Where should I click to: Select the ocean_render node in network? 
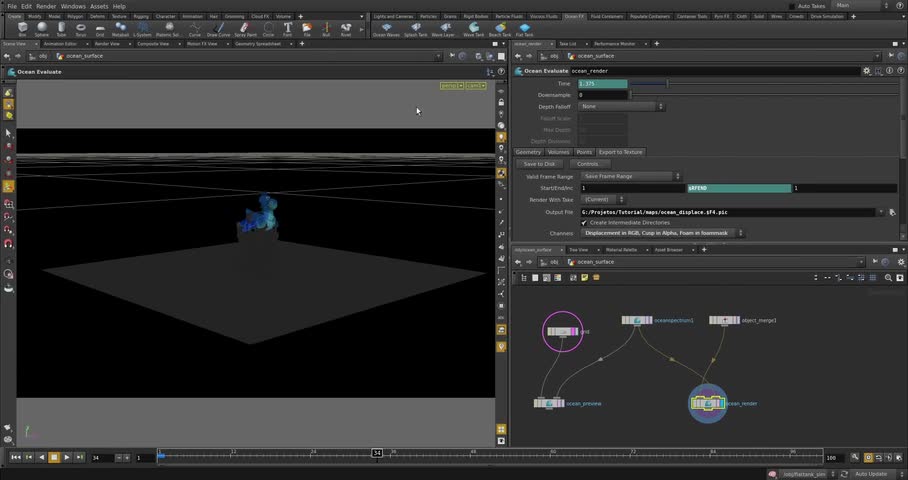point(708,403)
